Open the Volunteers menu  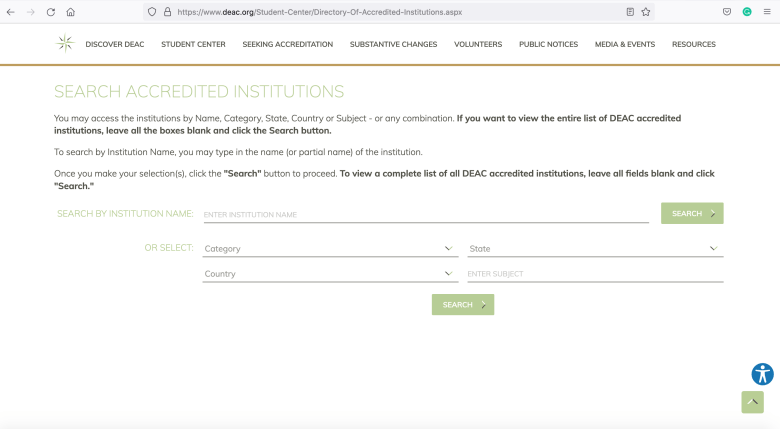click(478, 44)
